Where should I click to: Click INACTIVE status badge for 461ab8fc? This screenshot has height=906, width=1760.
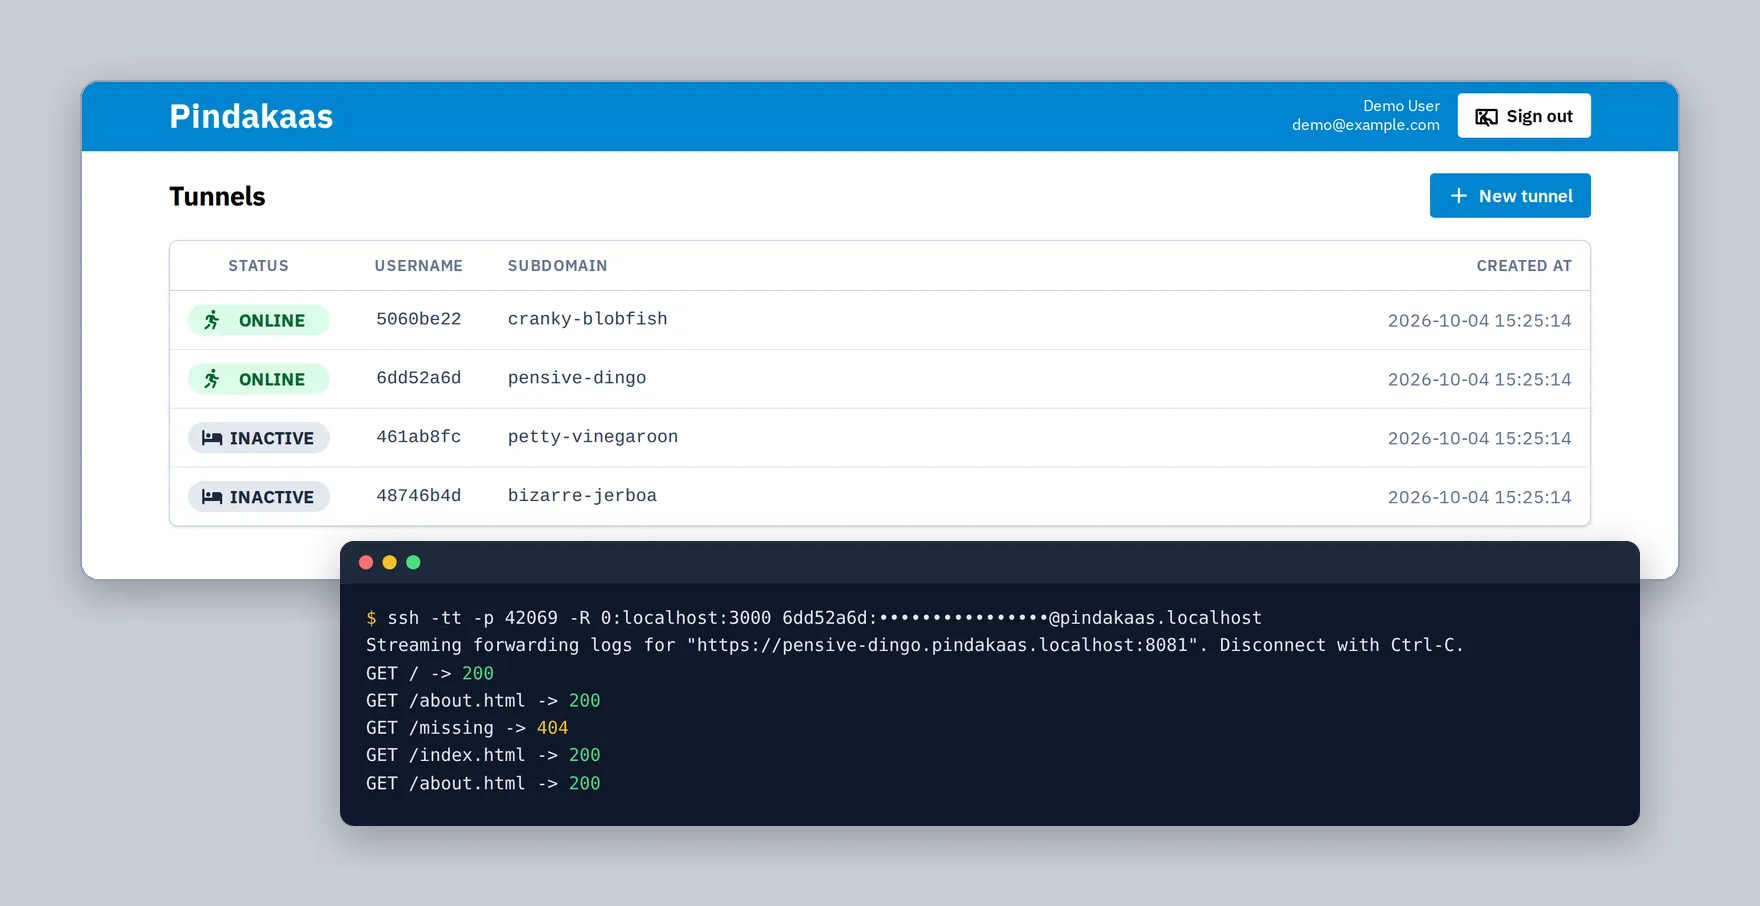click(259, 438)
